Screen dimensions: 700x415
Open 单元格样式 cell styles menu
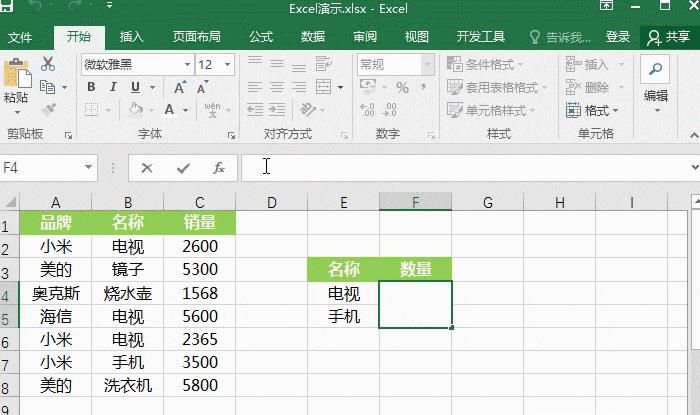[x=491, y=110]
